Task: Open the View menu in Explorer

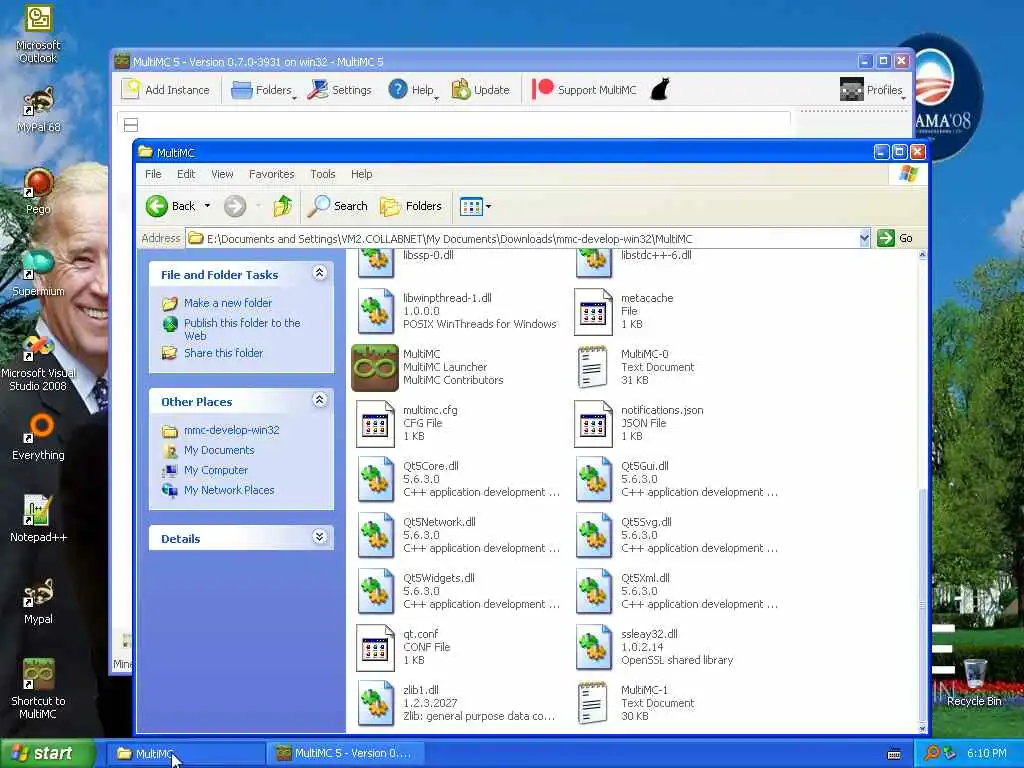Action: [222, 174]
